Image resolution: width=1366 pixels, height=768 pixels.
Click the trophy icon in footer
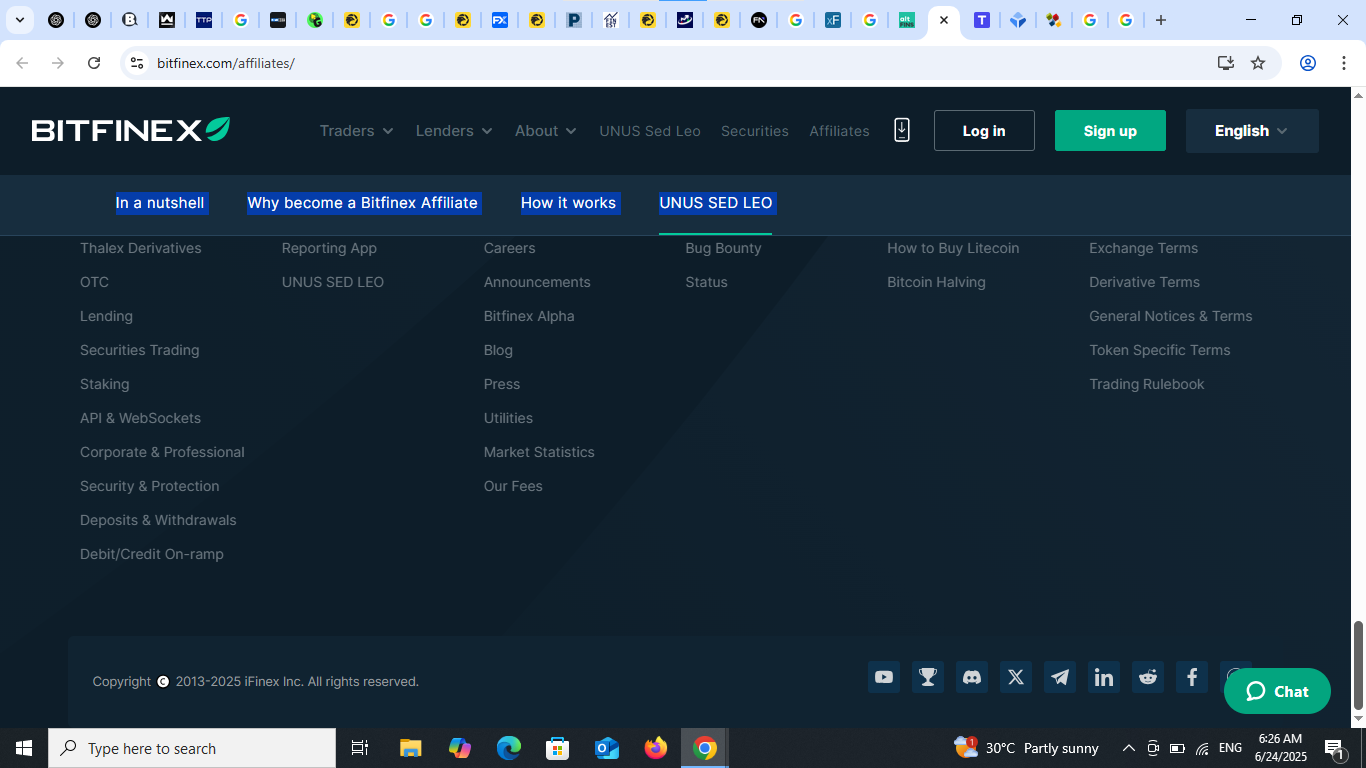(928, 677)
